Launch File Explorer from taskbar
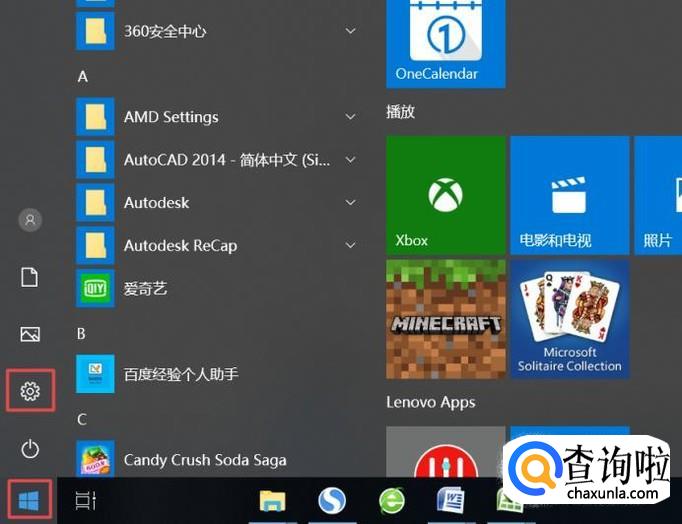The height and width of the screenshot is (524, 682). coord(273,501)
